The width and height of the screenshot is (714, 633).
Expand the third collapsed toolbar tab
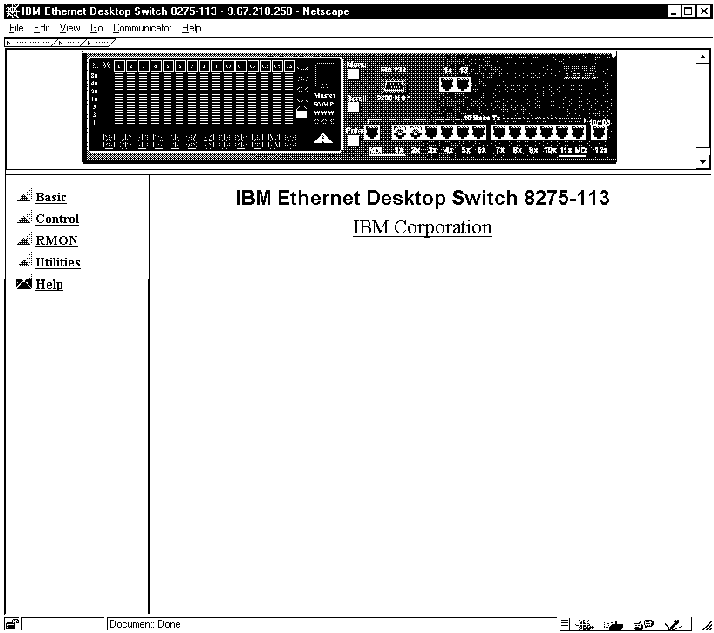pyautogui.click(x=100, y=43)
